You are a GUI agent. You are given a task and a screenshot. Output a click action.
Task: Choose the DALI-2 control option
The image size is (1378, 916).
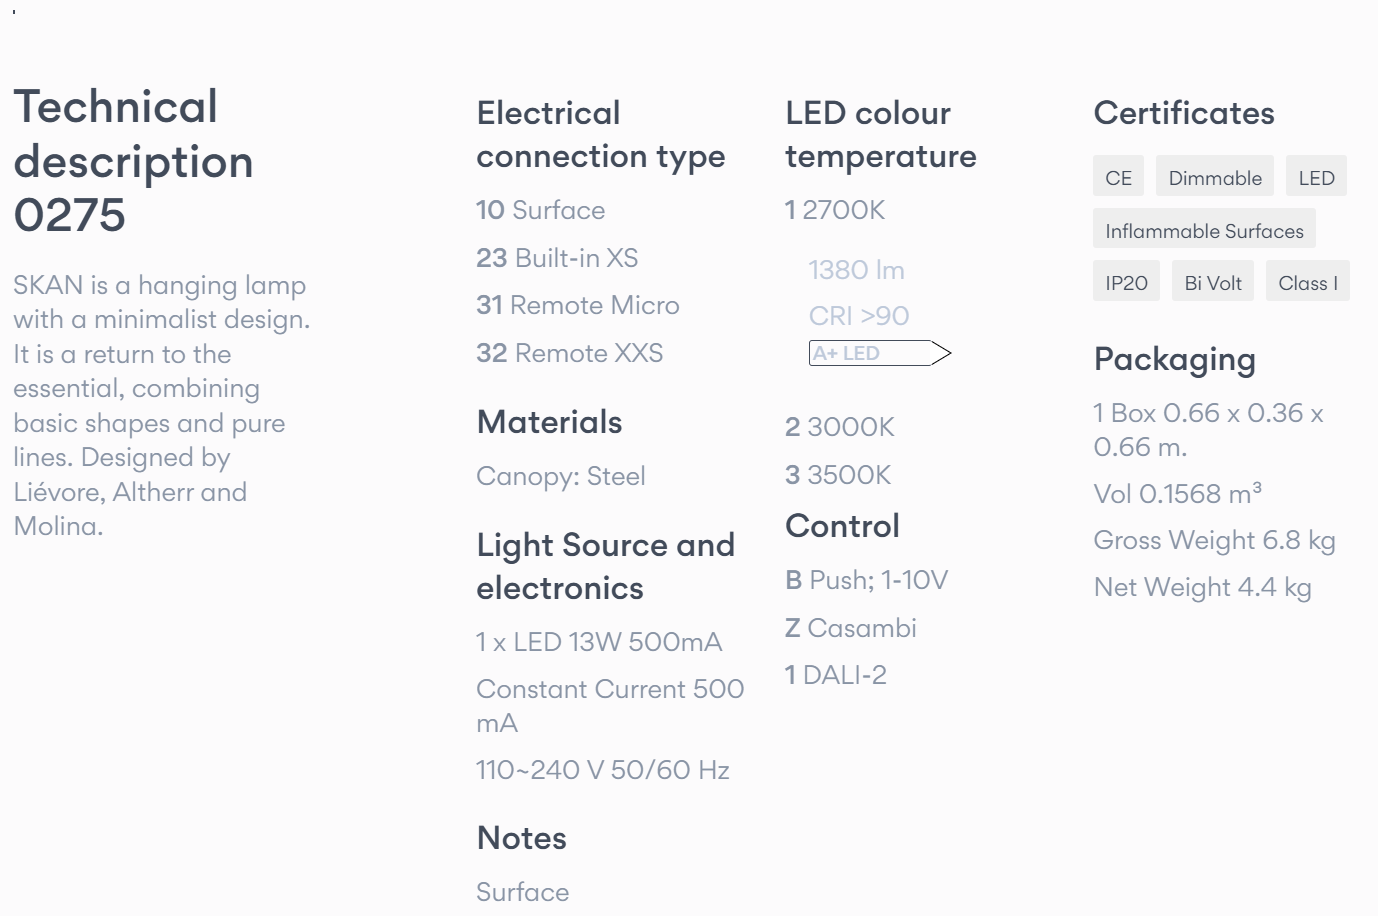click(835, 675)
